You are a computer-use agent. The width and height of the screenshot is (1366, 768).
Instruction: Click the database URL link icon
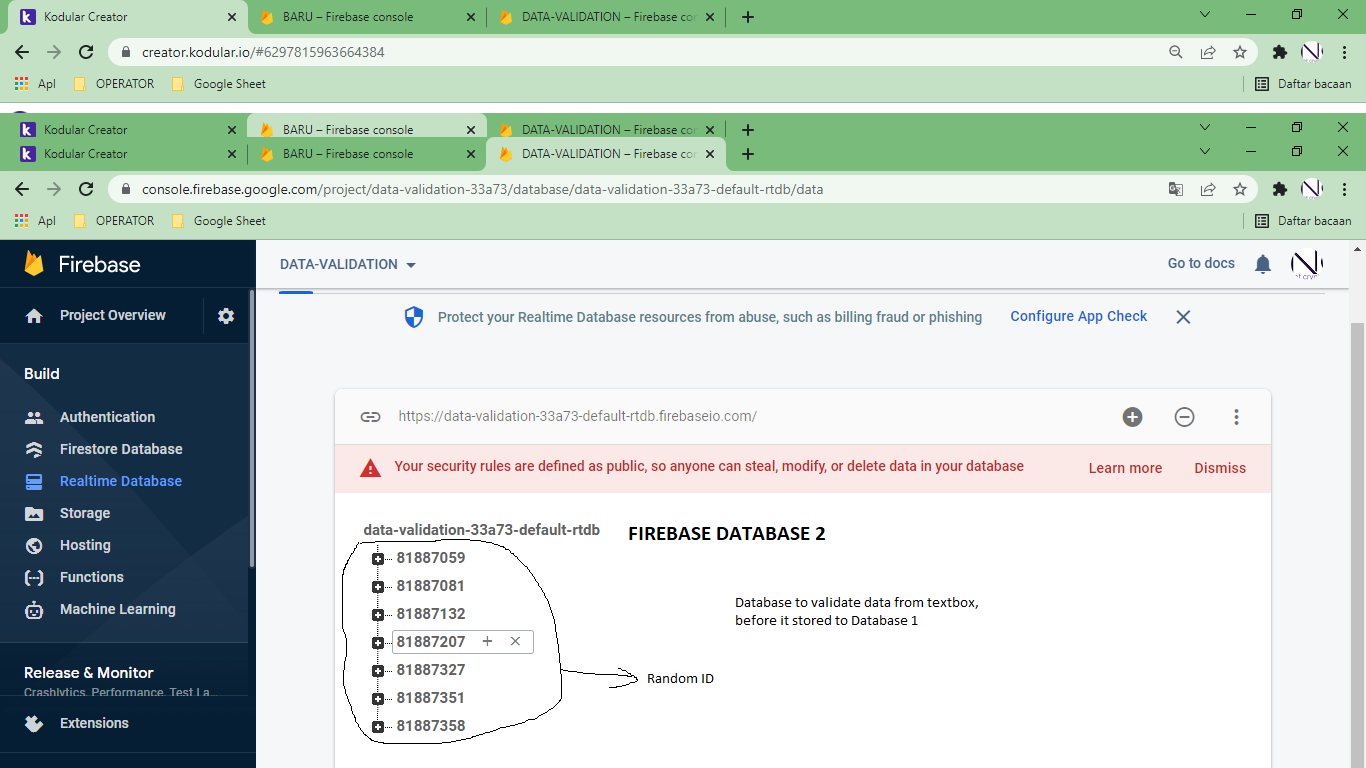click(x=370, y=417)
